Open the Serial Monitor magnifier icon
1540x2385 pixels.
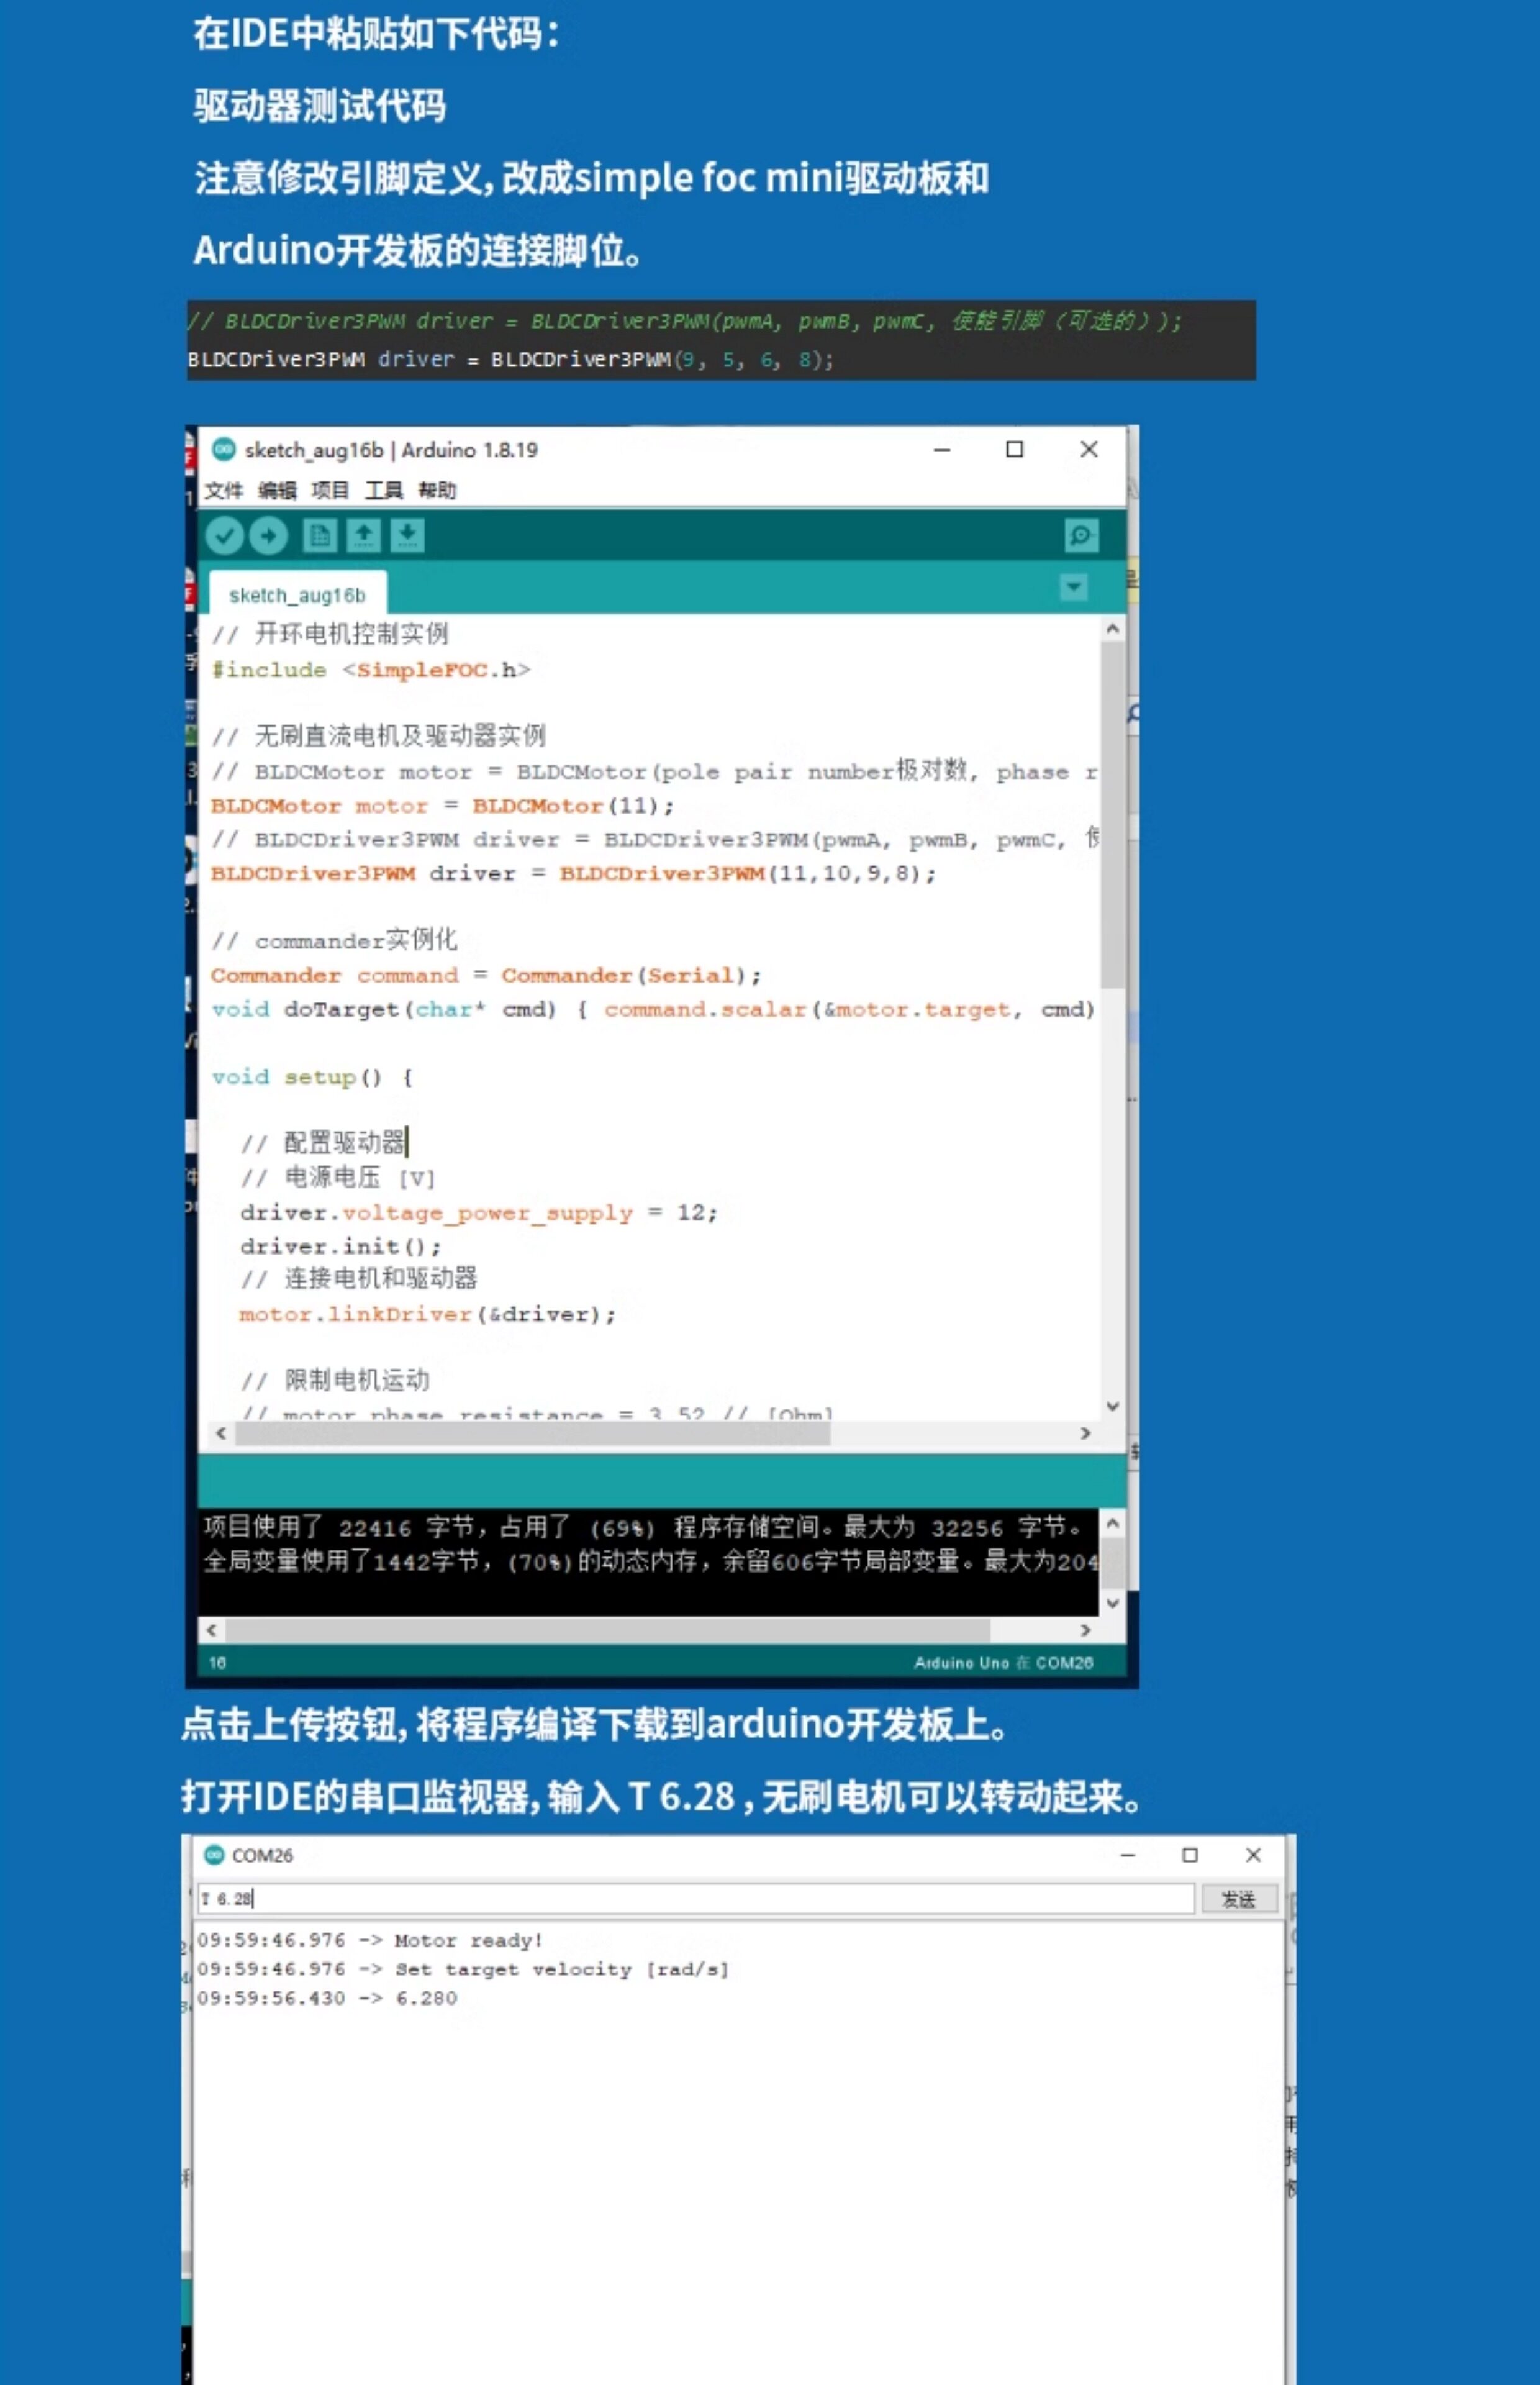coord(1081,536)
